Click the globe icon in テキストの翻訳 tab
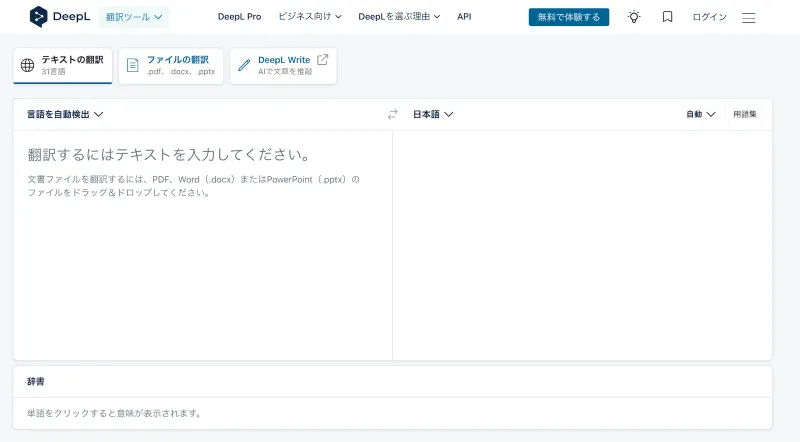The height and width of the screenshot is (442, 800). pos(28,65)
